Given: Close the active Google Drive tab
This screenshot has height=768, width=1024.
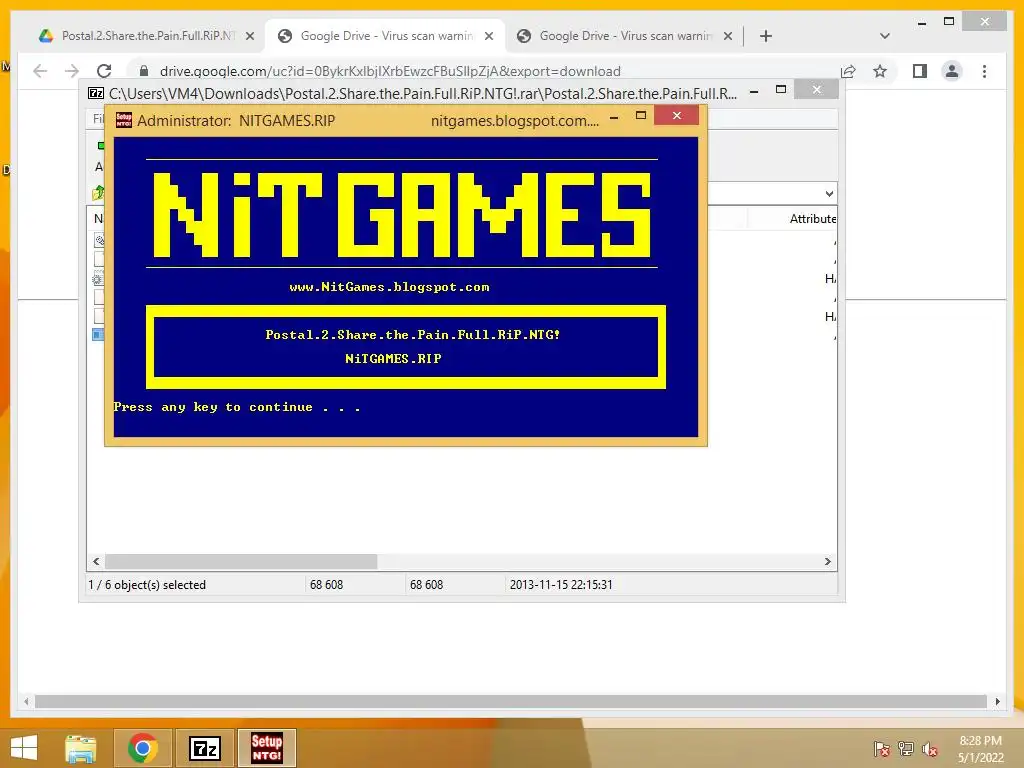Looking at the screenshot, I should [488, 36].
